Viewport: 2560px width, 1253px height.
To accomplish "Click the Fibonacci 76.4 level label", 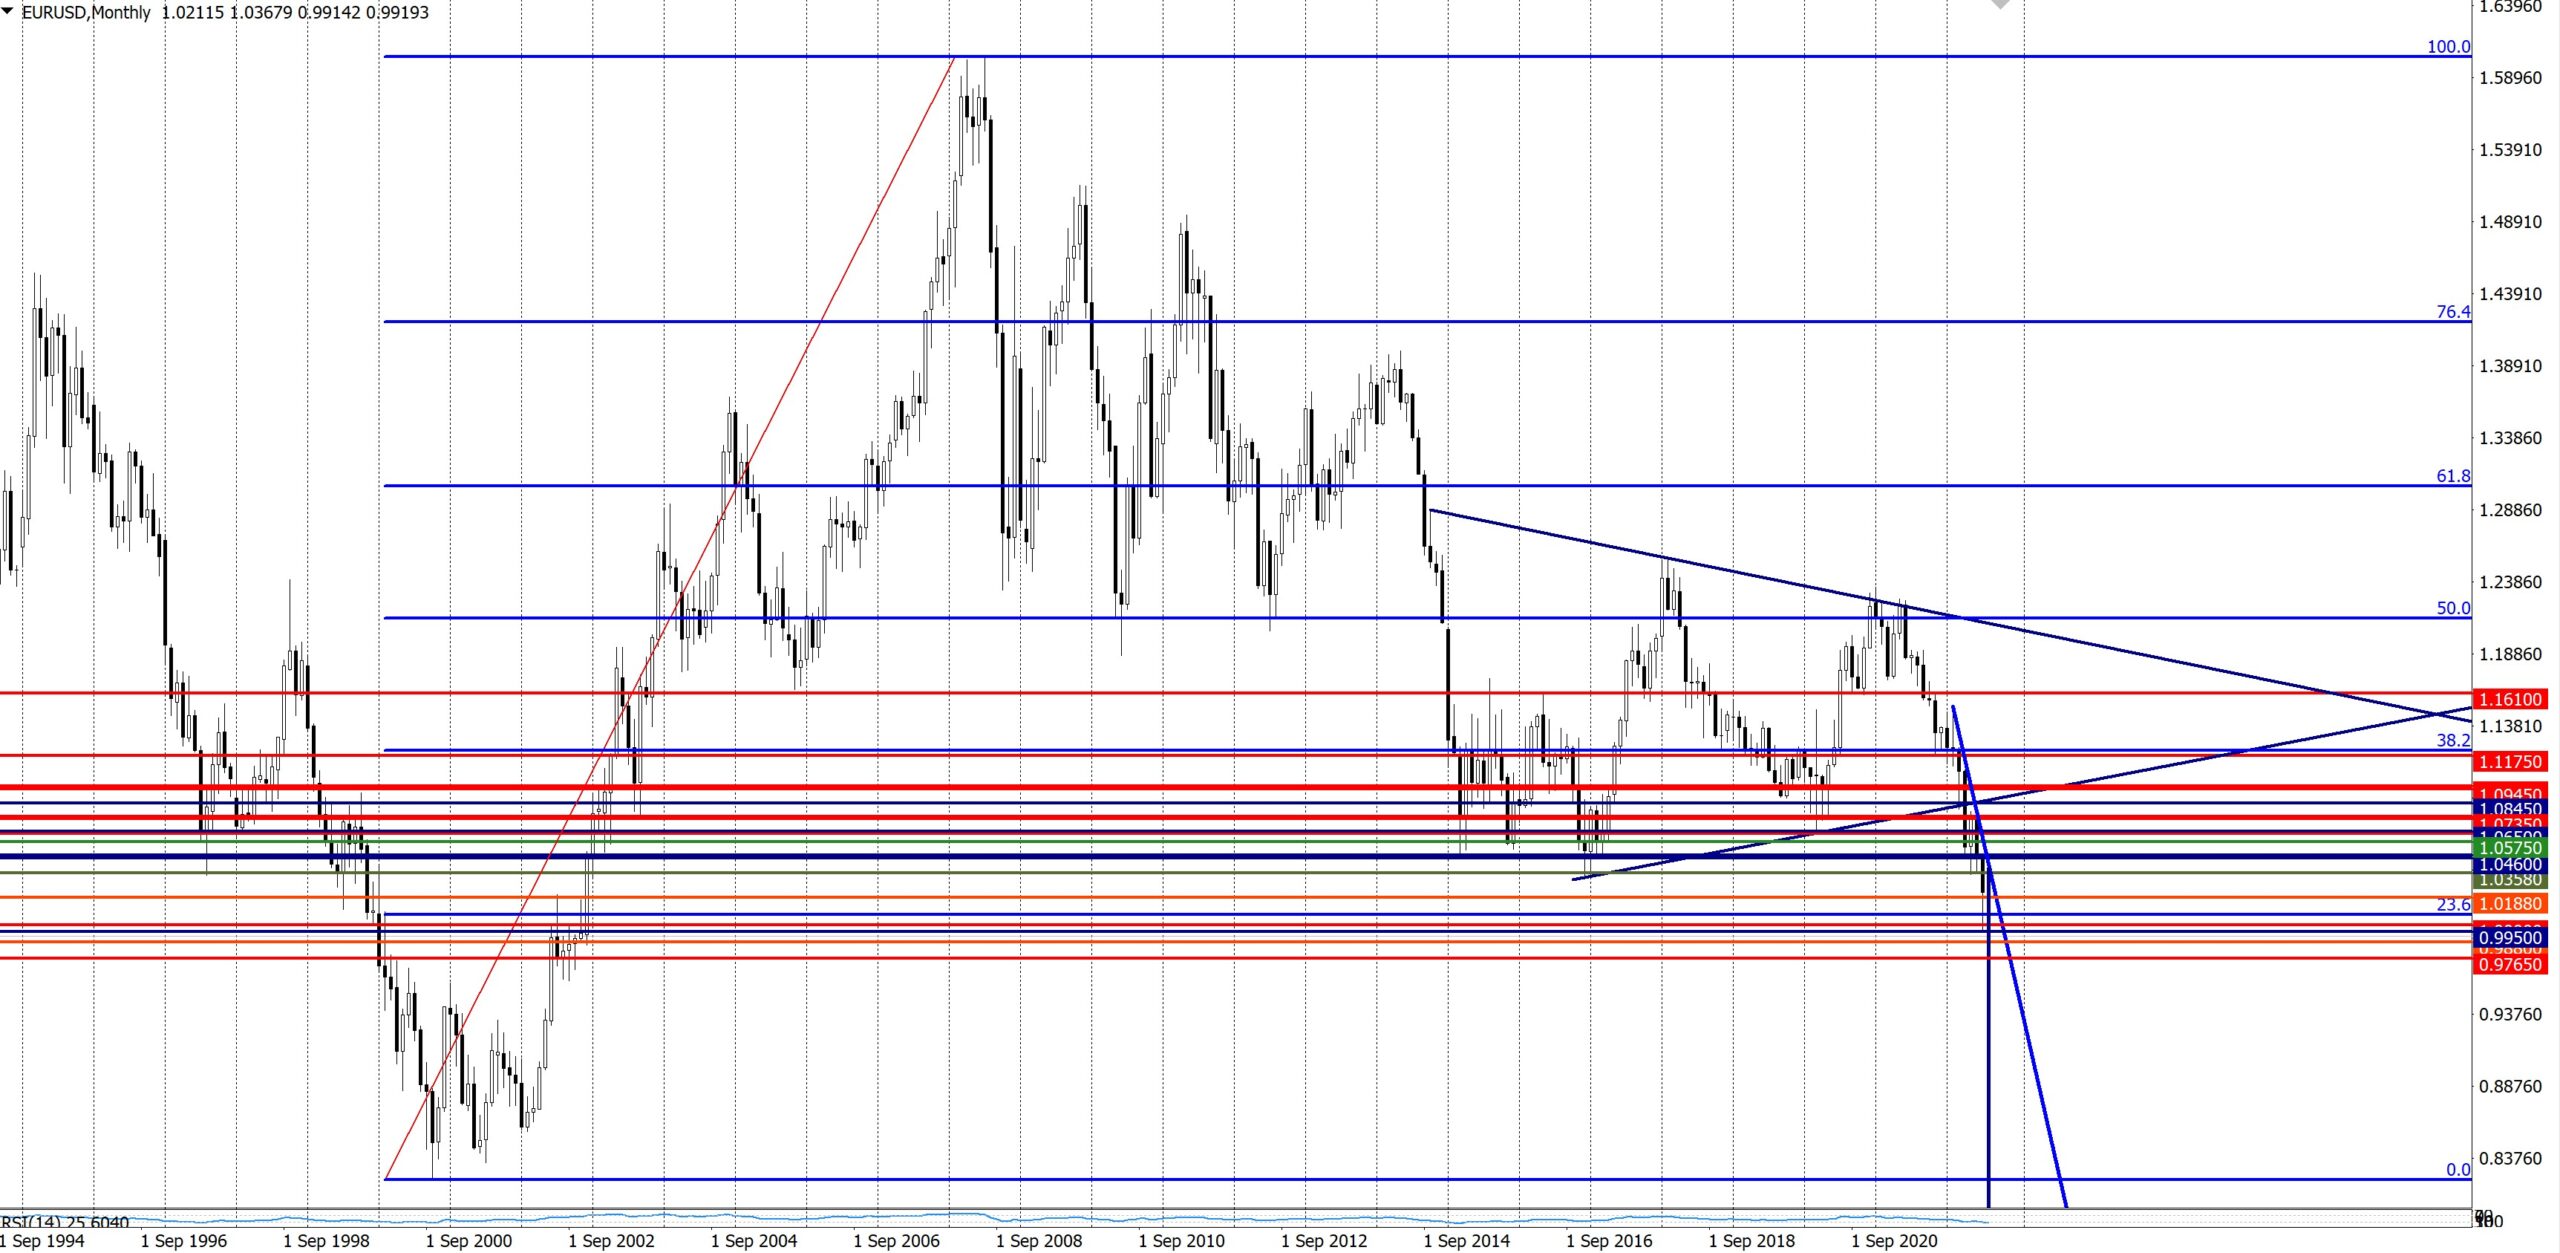I will pos(2452,312).
